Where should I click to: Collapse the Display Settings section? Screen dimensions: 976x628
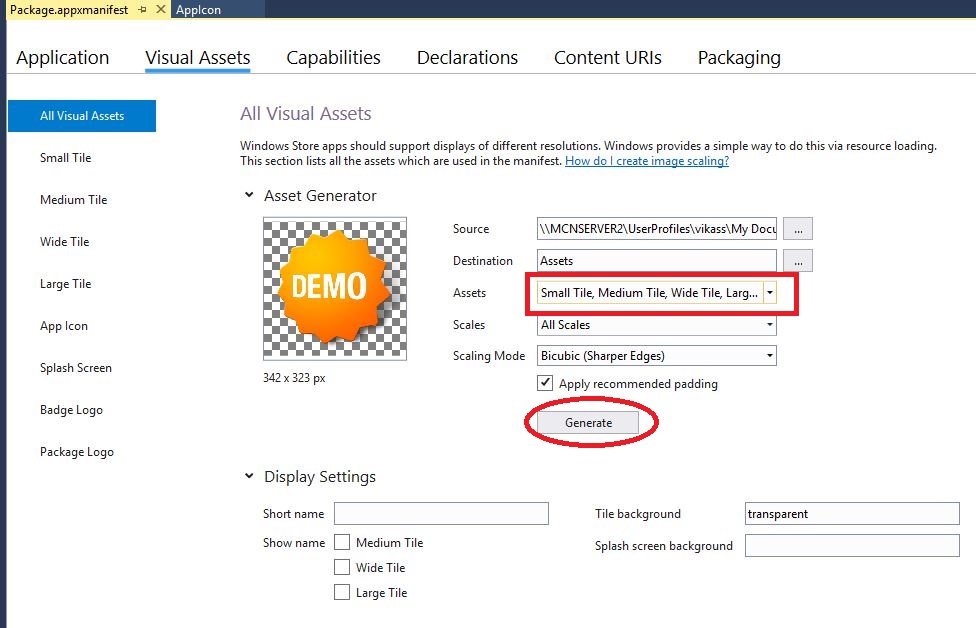tap(249, 477)
